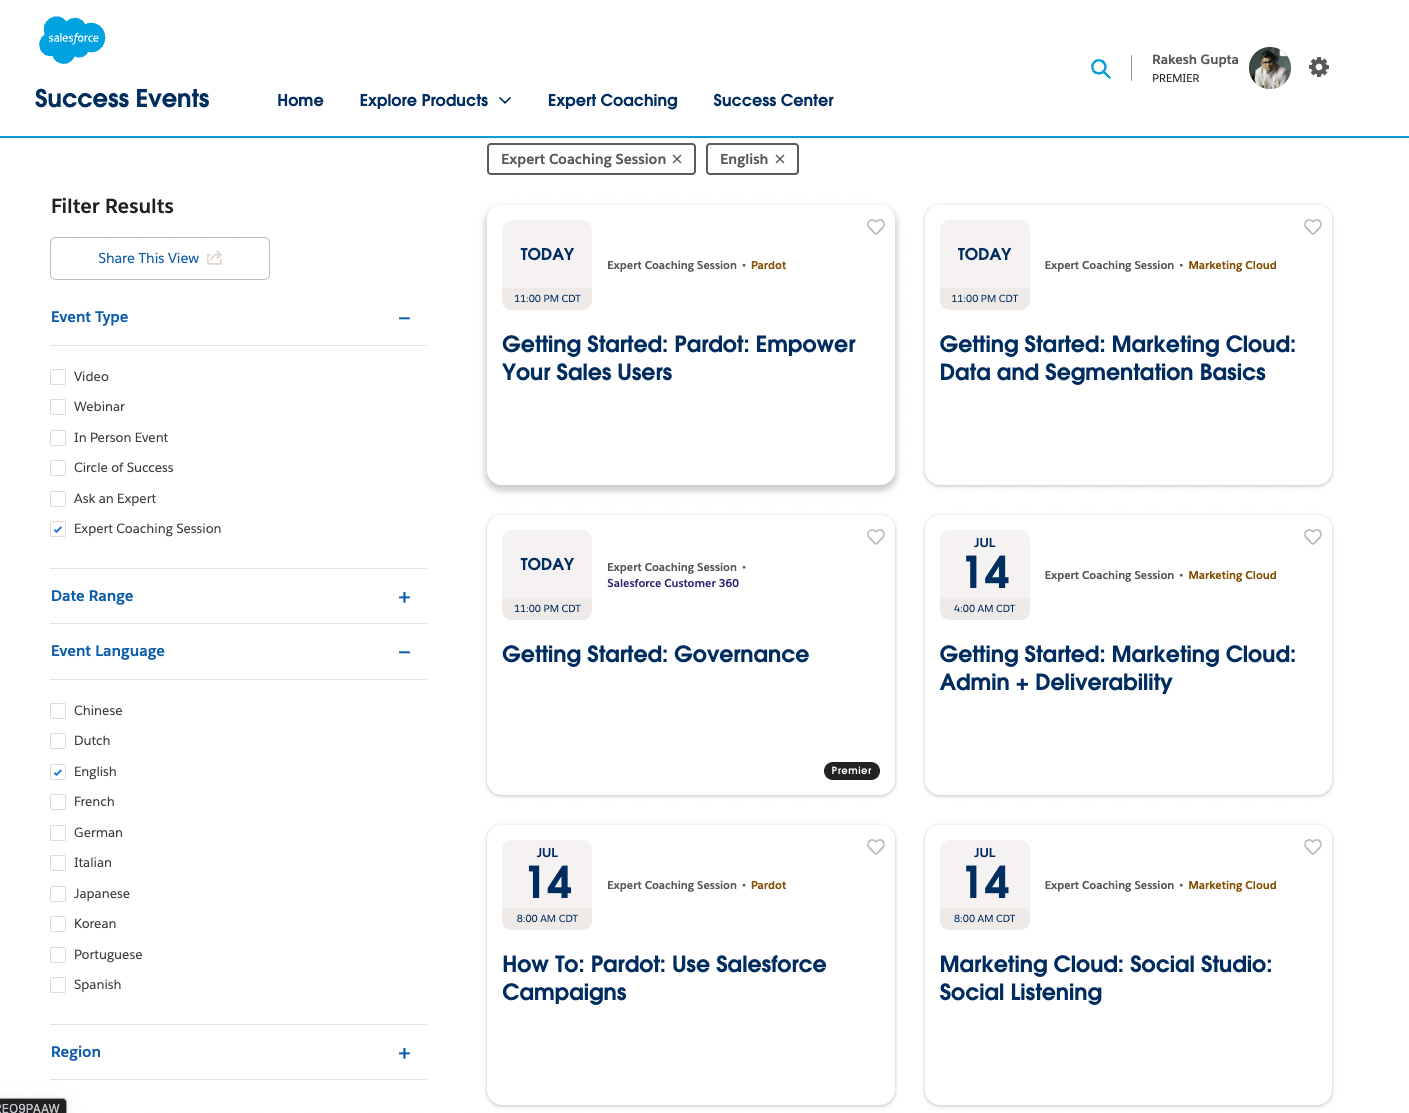The height and width of the screenshot is (1113, 1409).
Task: Open Marketing Cloud: Data and Segmentation Basics
Action: pyautogui.click(x=1117, y=358)
